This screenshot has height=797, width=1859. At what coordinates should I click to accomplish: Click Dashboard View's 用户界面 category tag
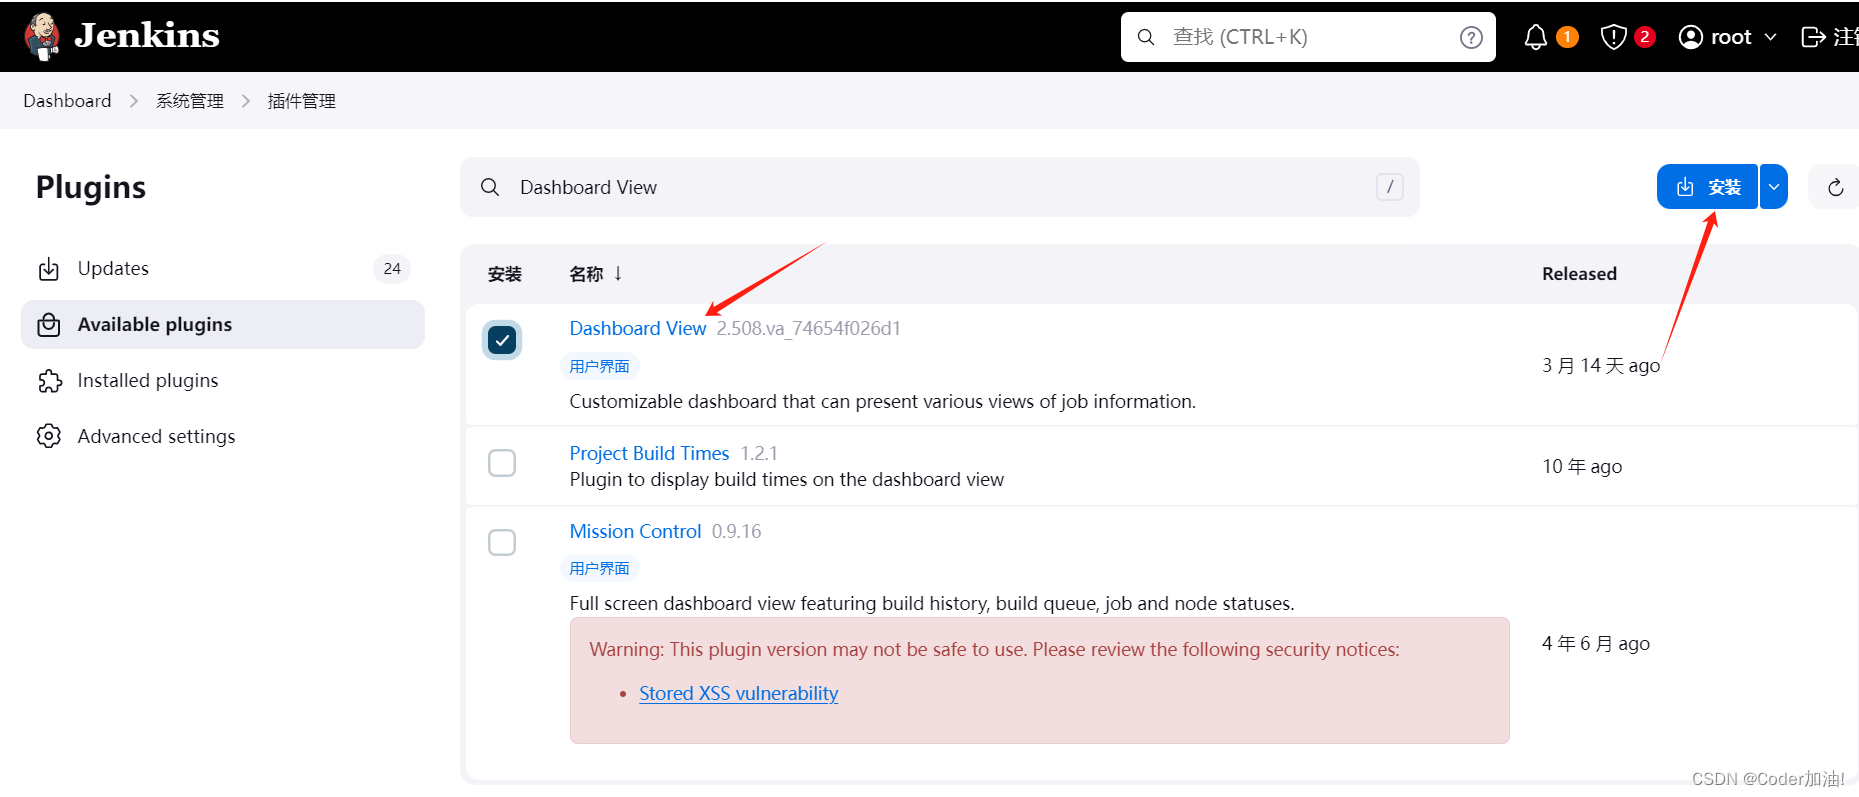click(x=599, y=366)
